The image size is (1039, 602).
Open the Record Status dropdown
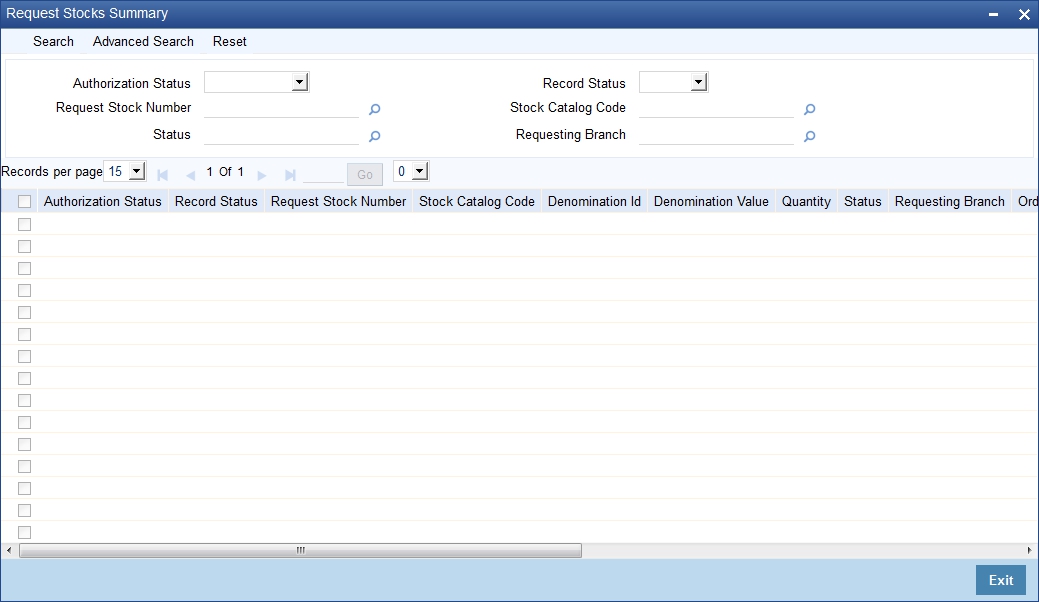coord(673,82)
